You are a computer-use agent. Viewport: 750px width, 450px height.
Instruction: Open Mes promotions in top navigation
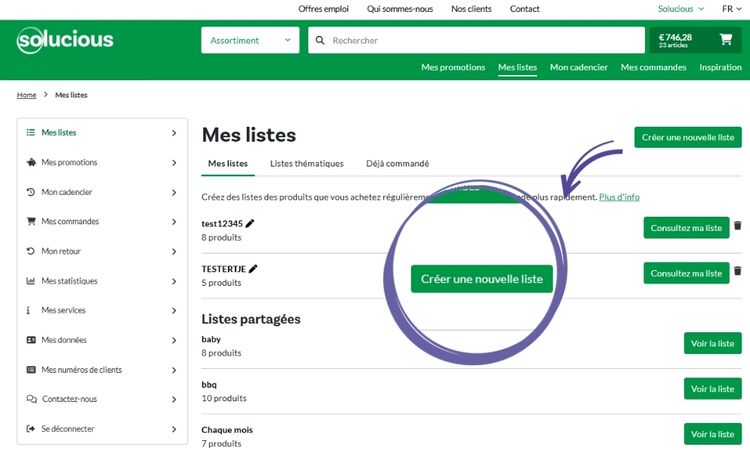453,68
